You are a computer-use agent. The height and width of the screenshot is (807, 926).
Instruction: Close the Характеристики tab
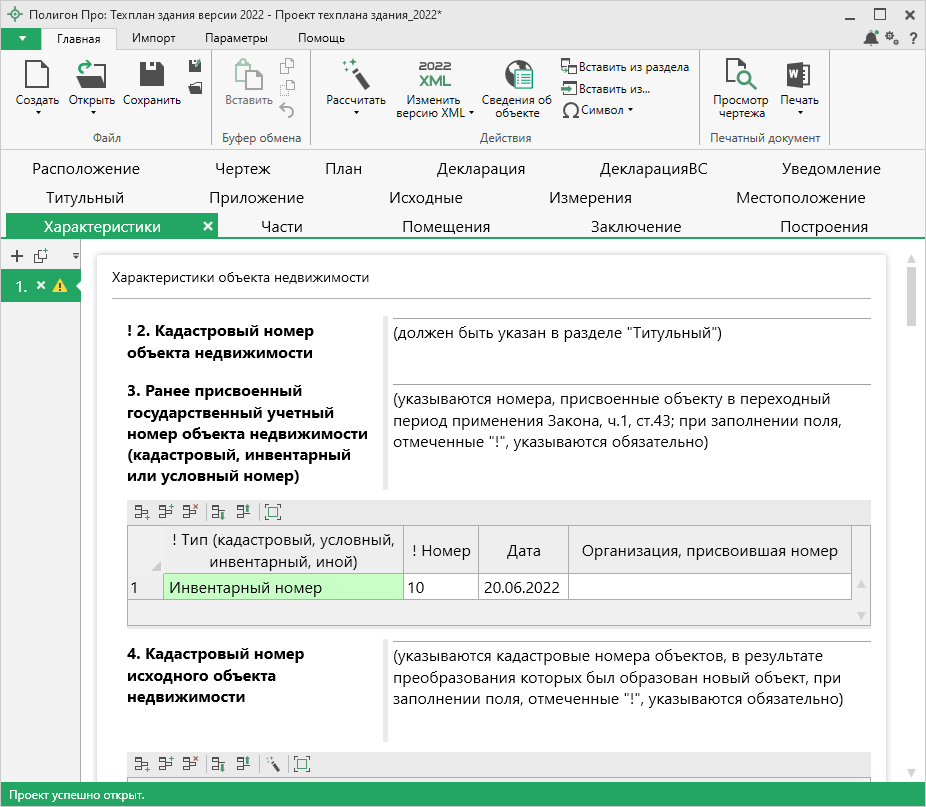point(208,226)
